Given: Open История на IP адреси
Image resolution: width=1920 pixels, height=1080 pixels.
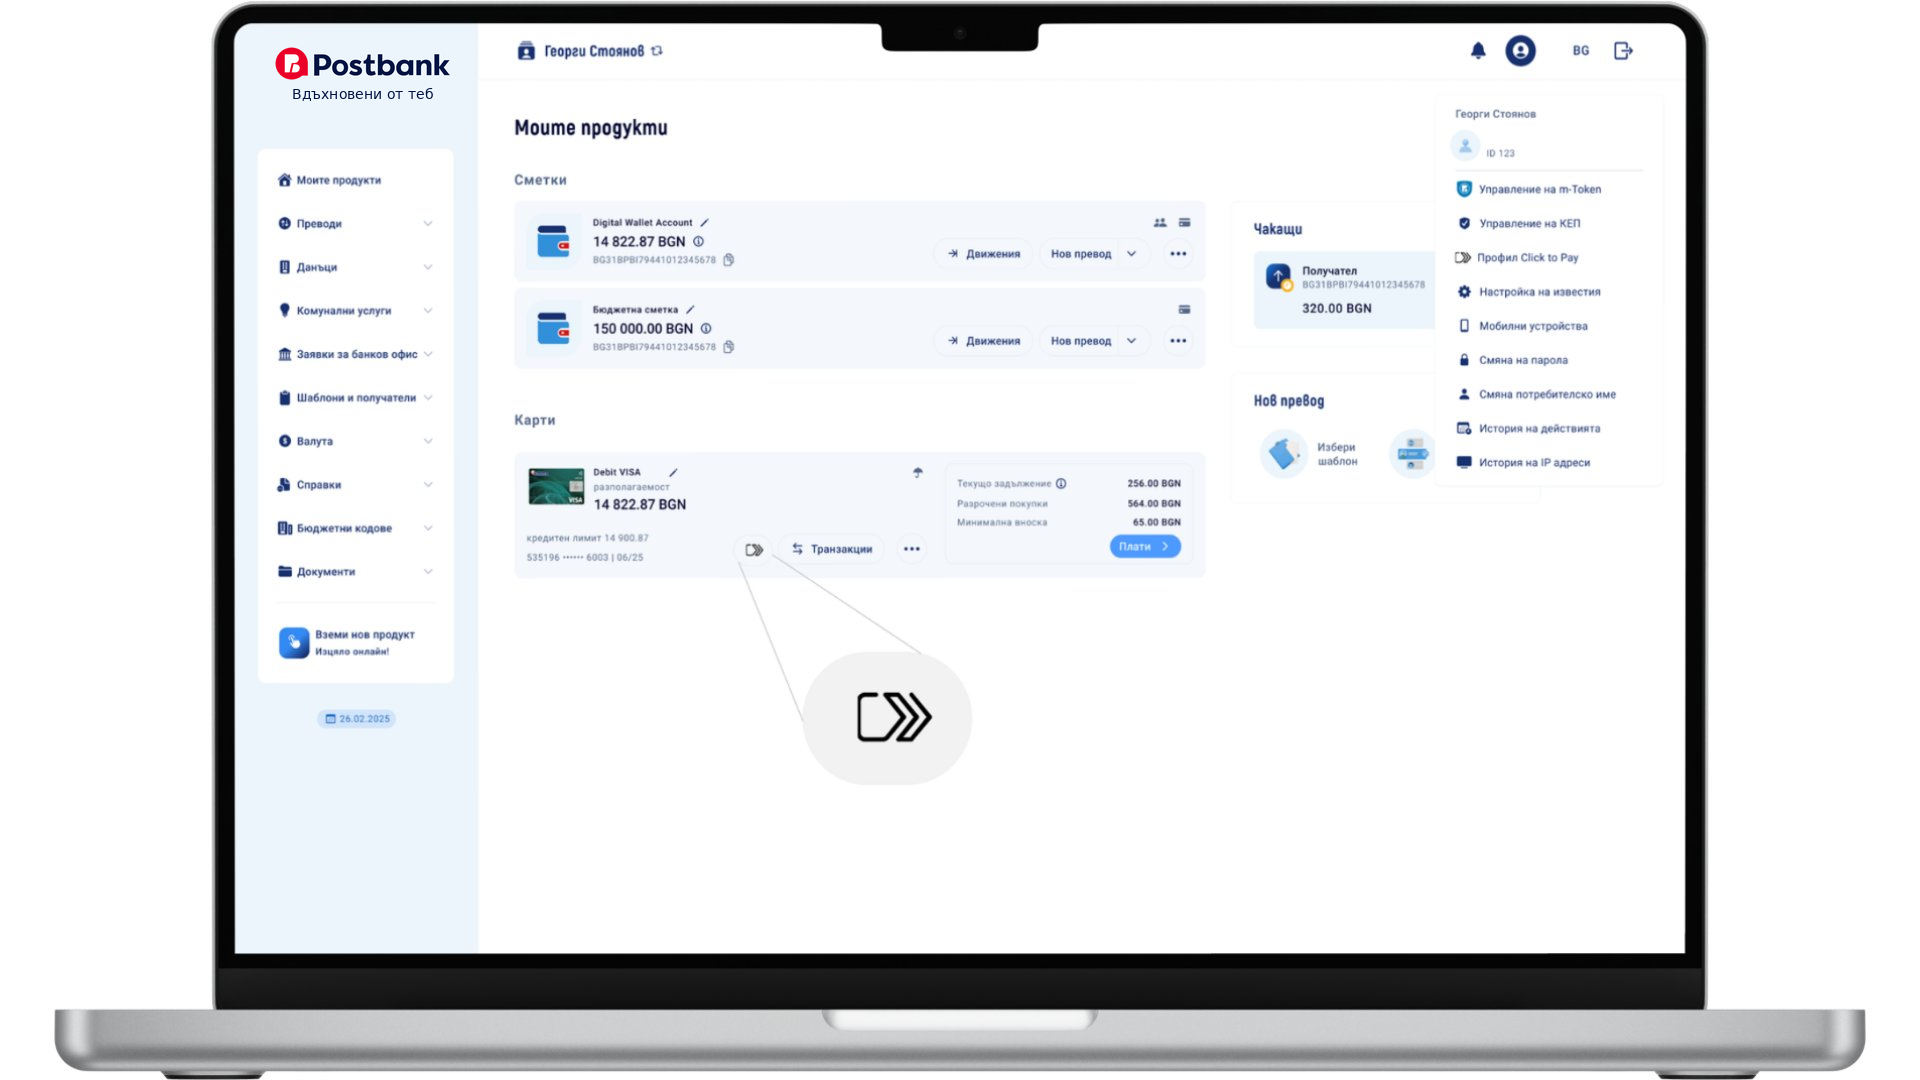Looking at the screenshot, I should point(1523,463).
